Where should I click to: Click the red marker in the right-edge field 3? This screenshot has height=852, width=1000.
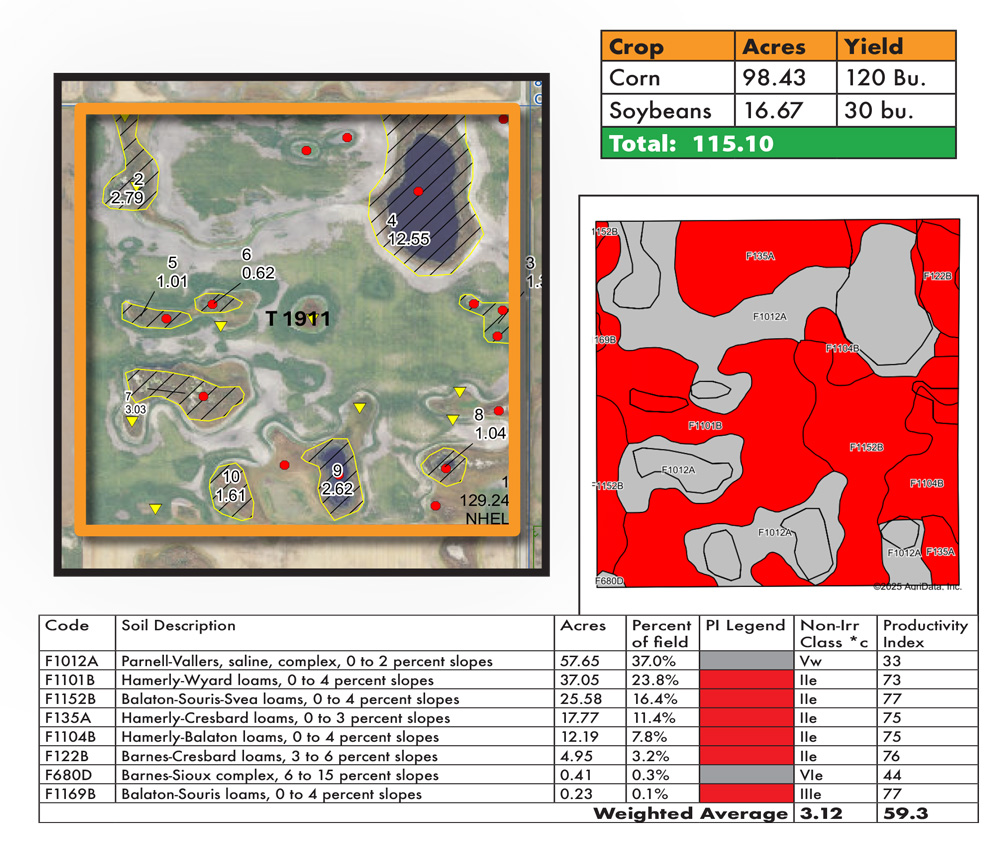point(503,308)
